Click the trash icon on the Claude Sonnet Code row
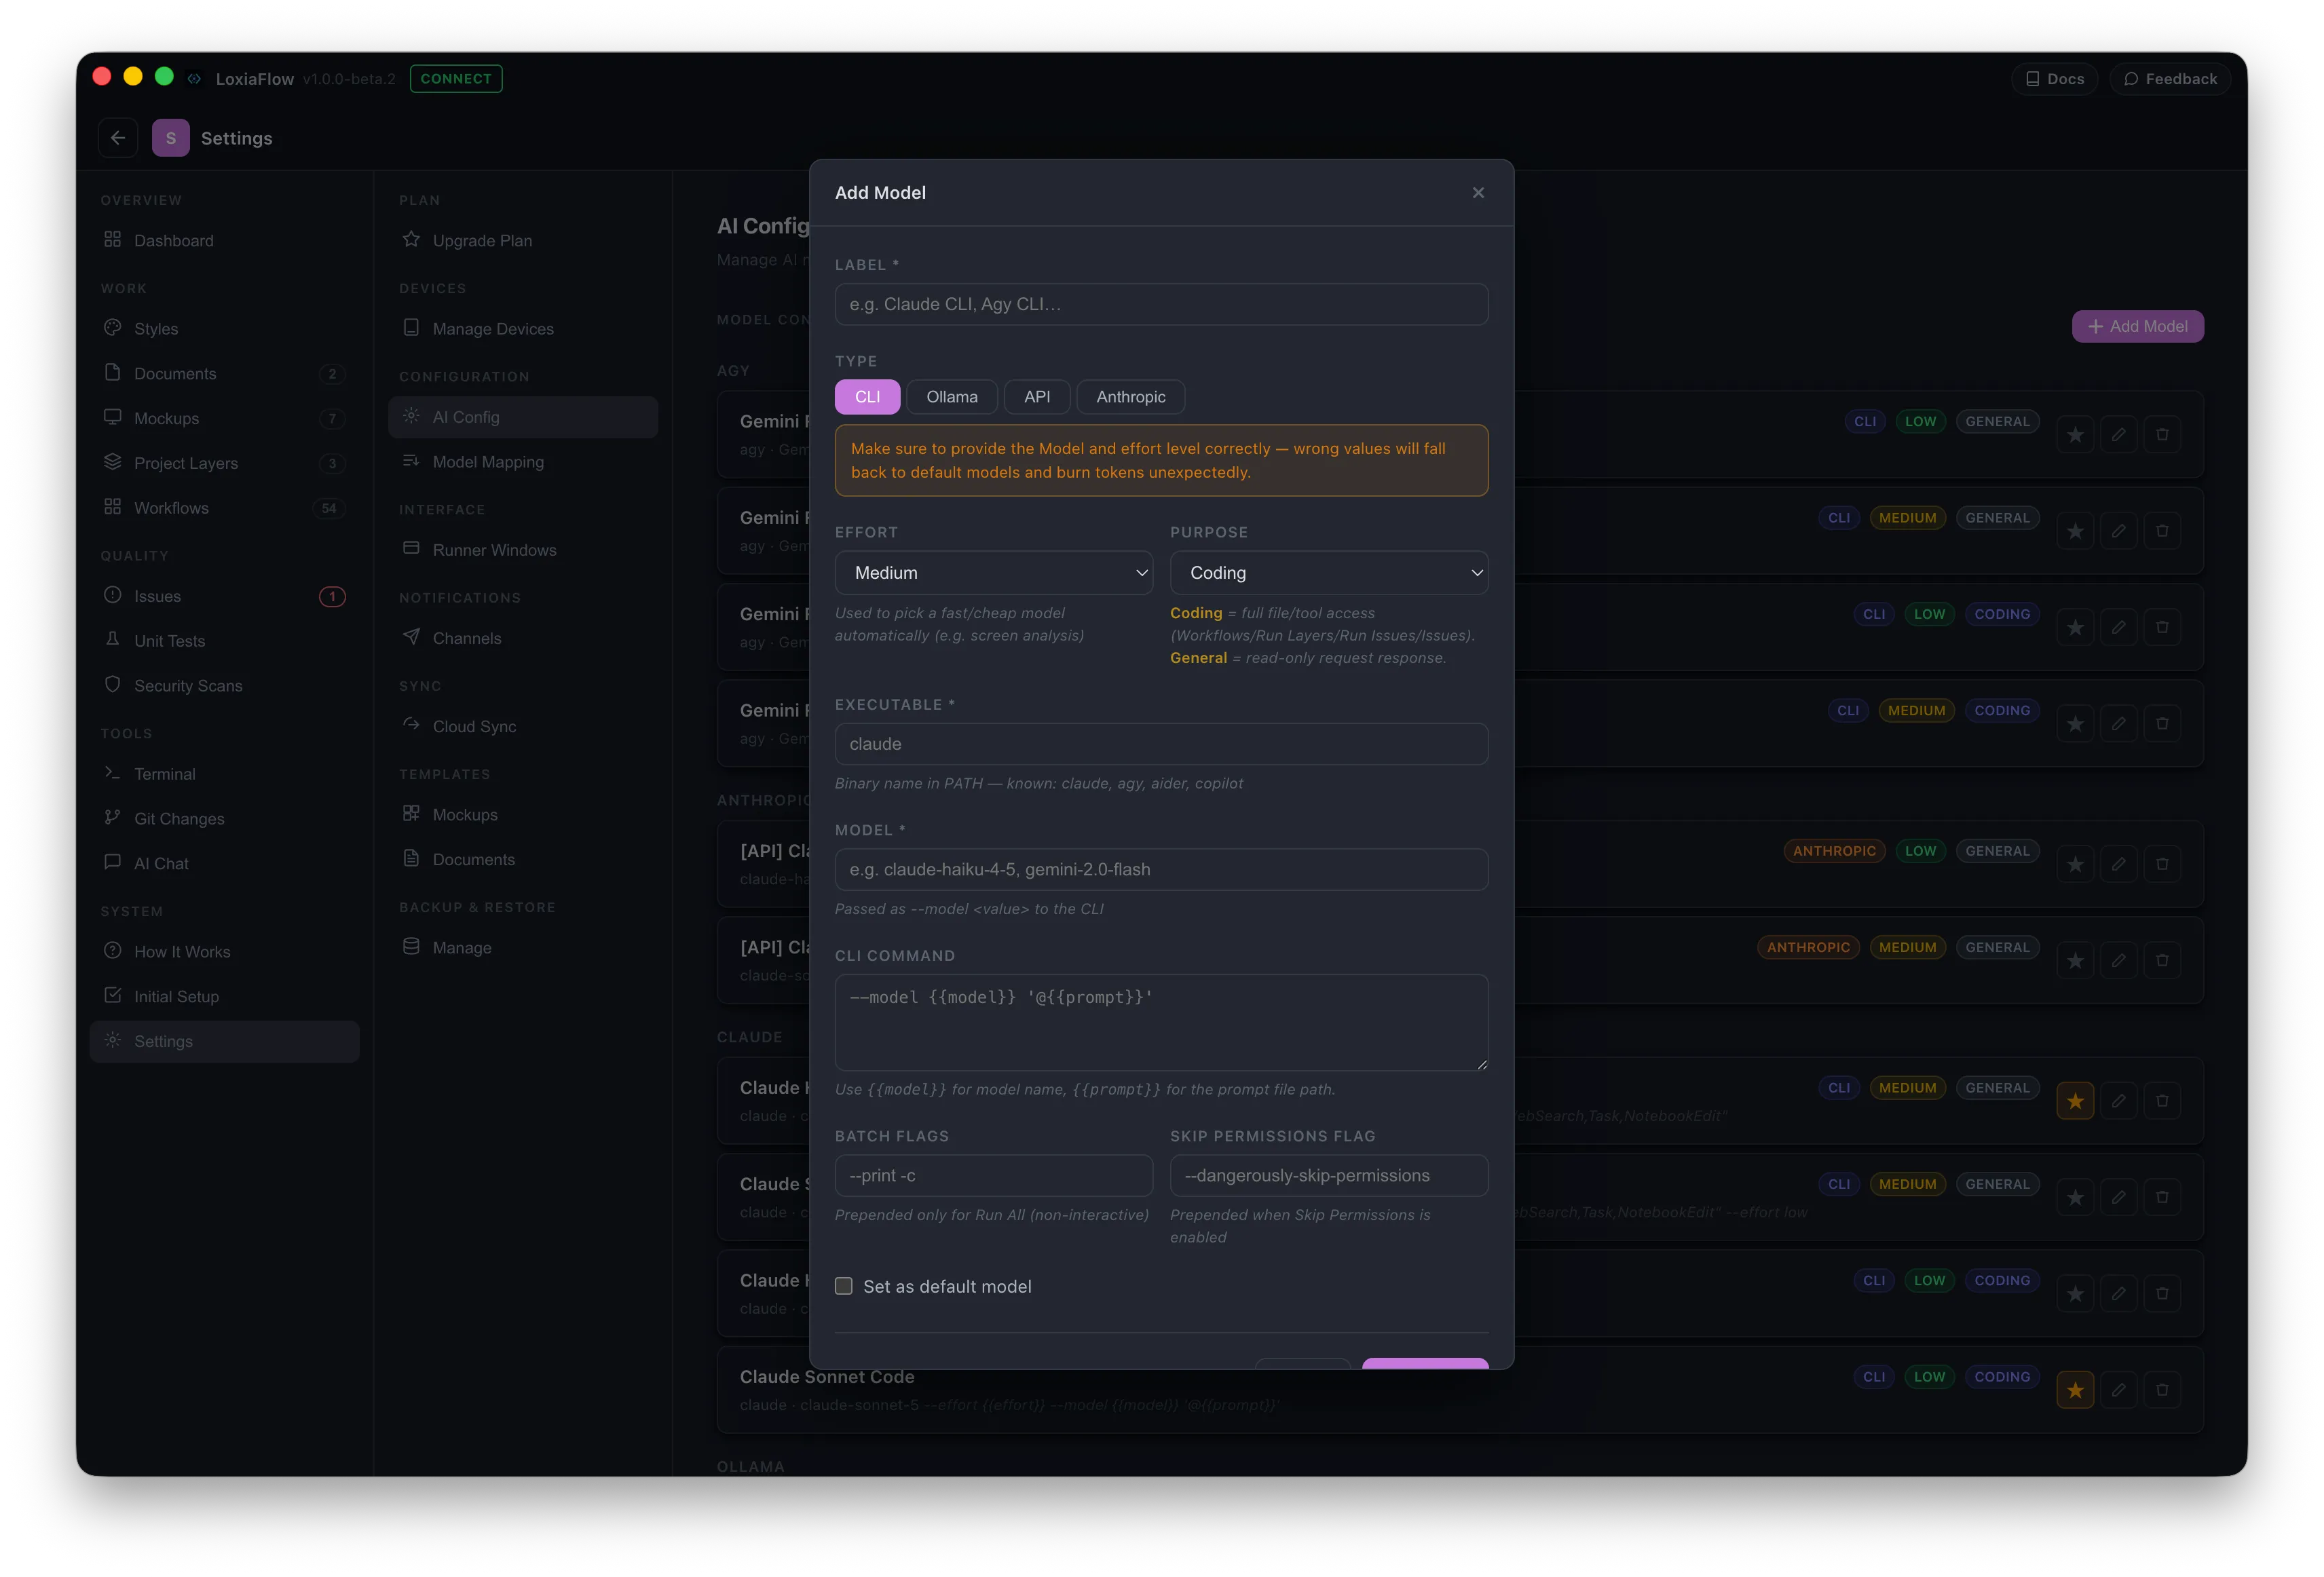 tap(2162, 1391)
